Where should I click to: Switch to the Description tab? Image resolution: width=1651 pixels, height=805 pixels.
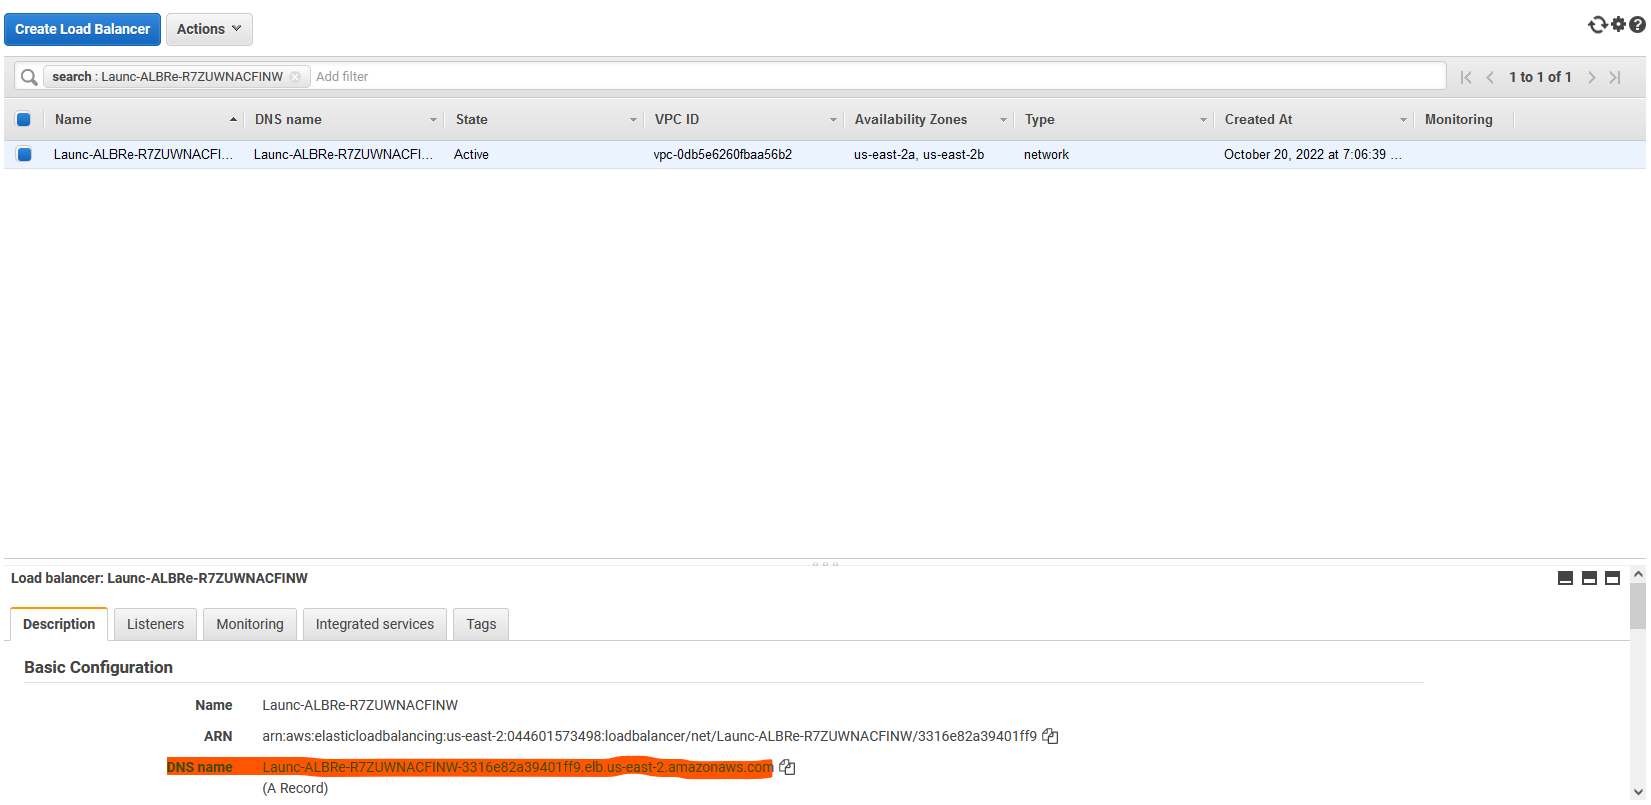point(59,624)
